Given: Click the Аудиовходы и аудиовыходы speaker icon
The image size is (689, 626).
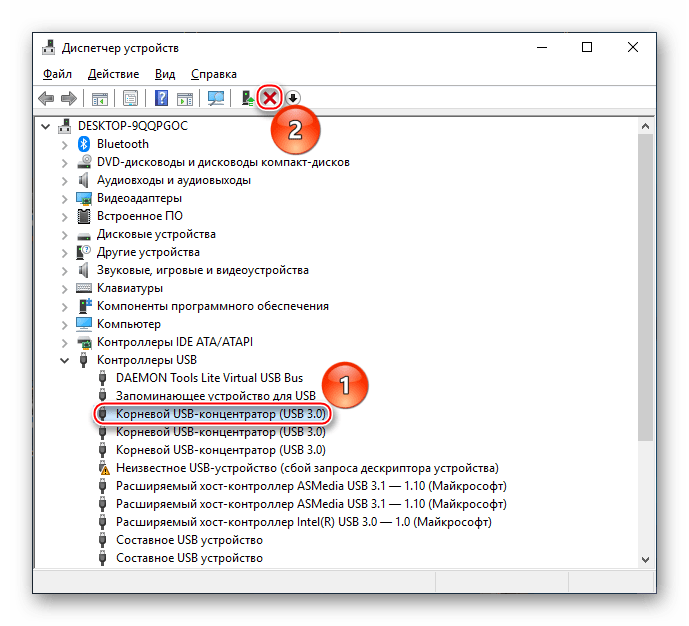Looking at the screenshot, I should coord(83,180).
